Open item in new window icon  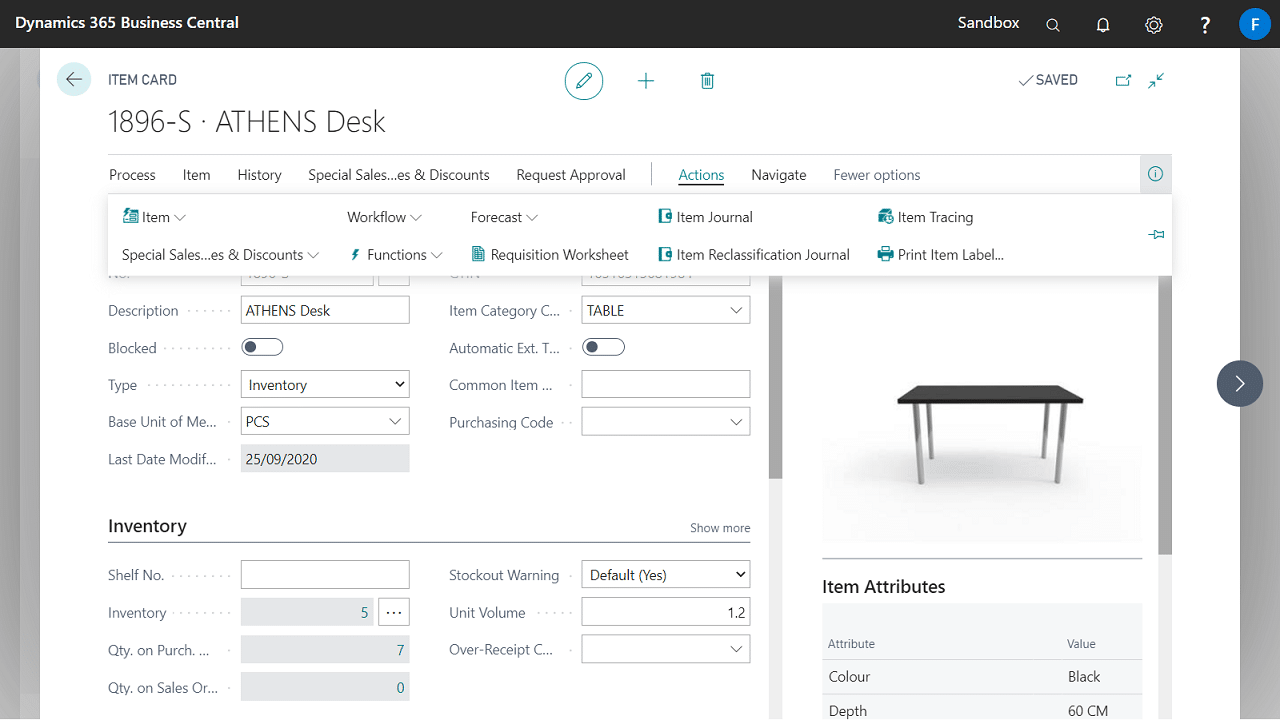[1123, 81]
